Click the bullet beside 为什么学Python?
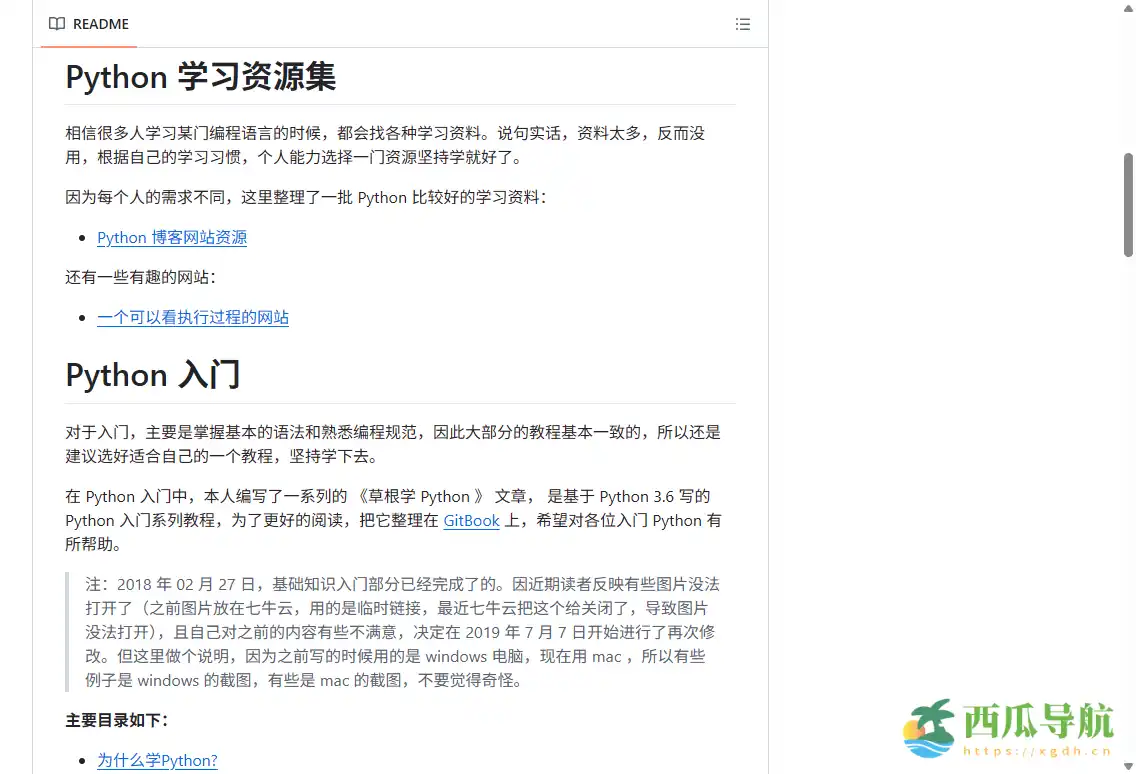 pyautogui.click(x=84, y=760)
